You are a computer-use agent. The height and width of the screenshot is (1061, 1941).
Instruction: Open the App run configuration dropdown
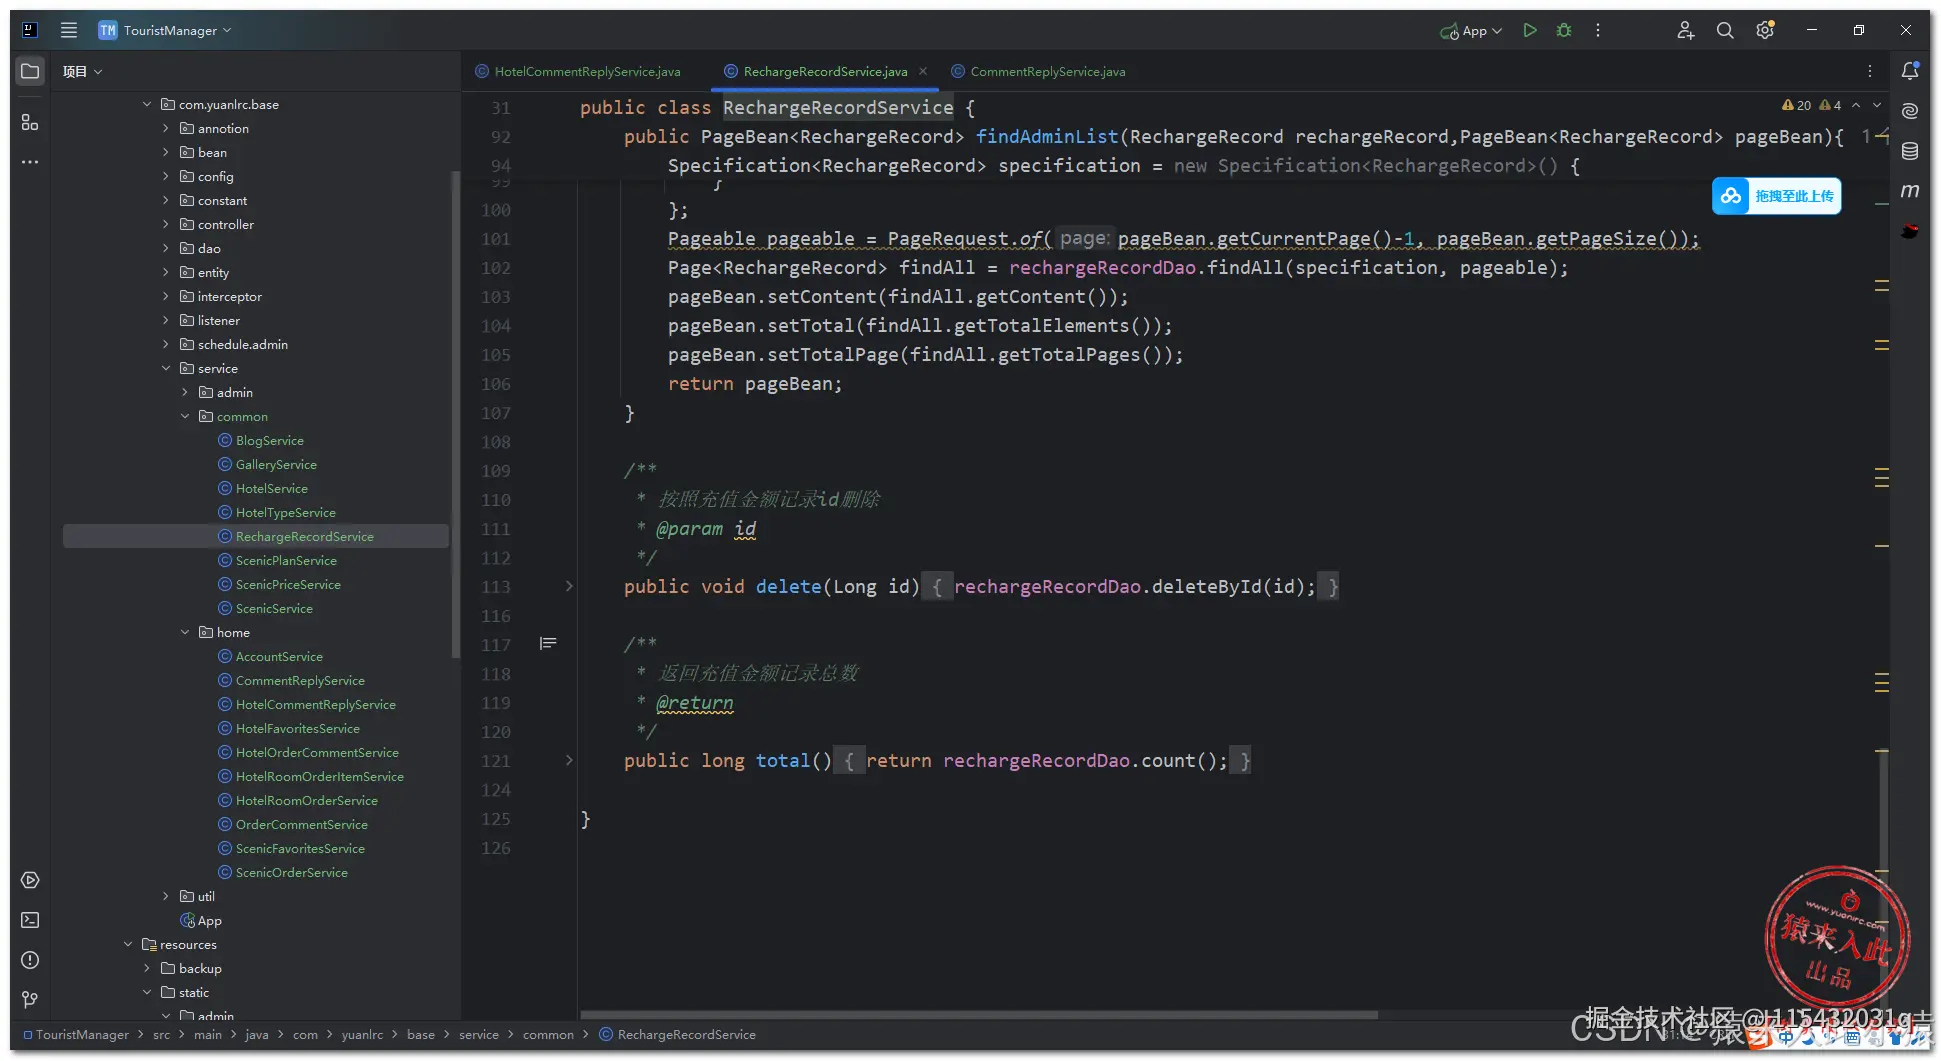coord(1471,31)
